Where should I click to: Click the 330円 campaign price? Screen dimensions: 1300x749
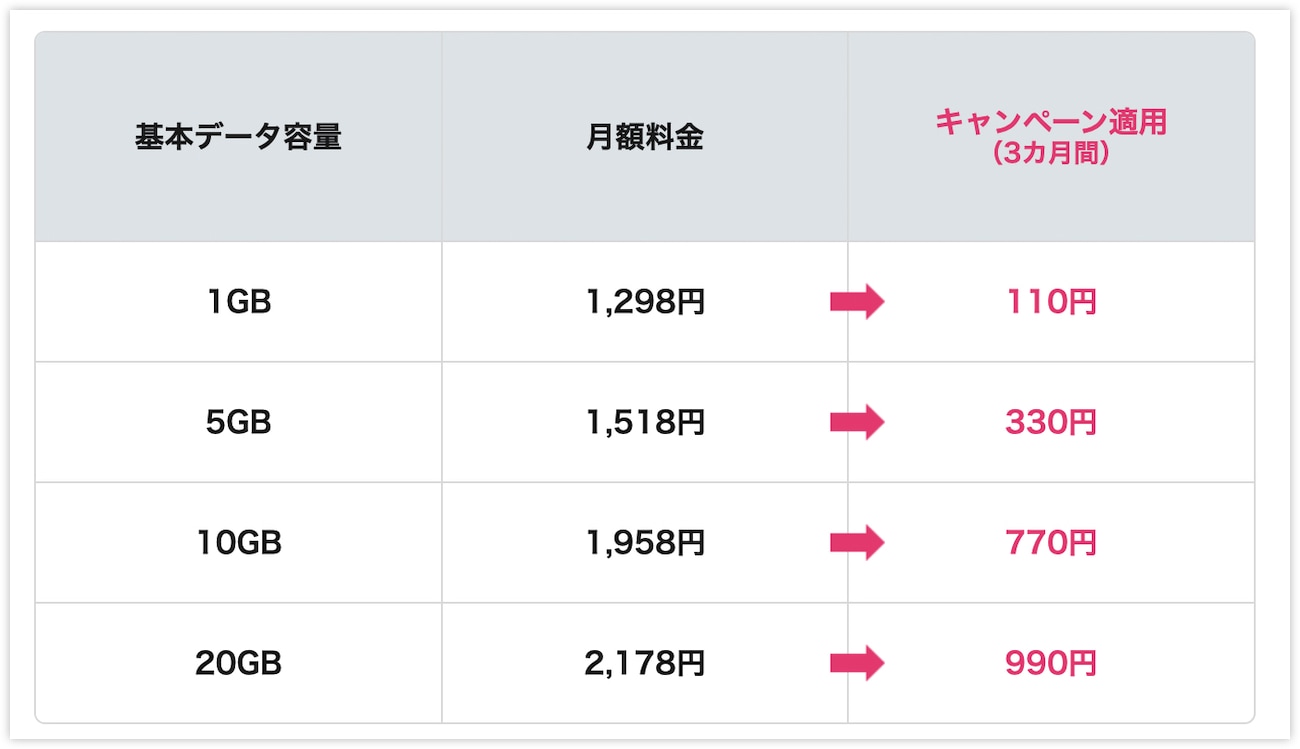[x=1051, y=423]
